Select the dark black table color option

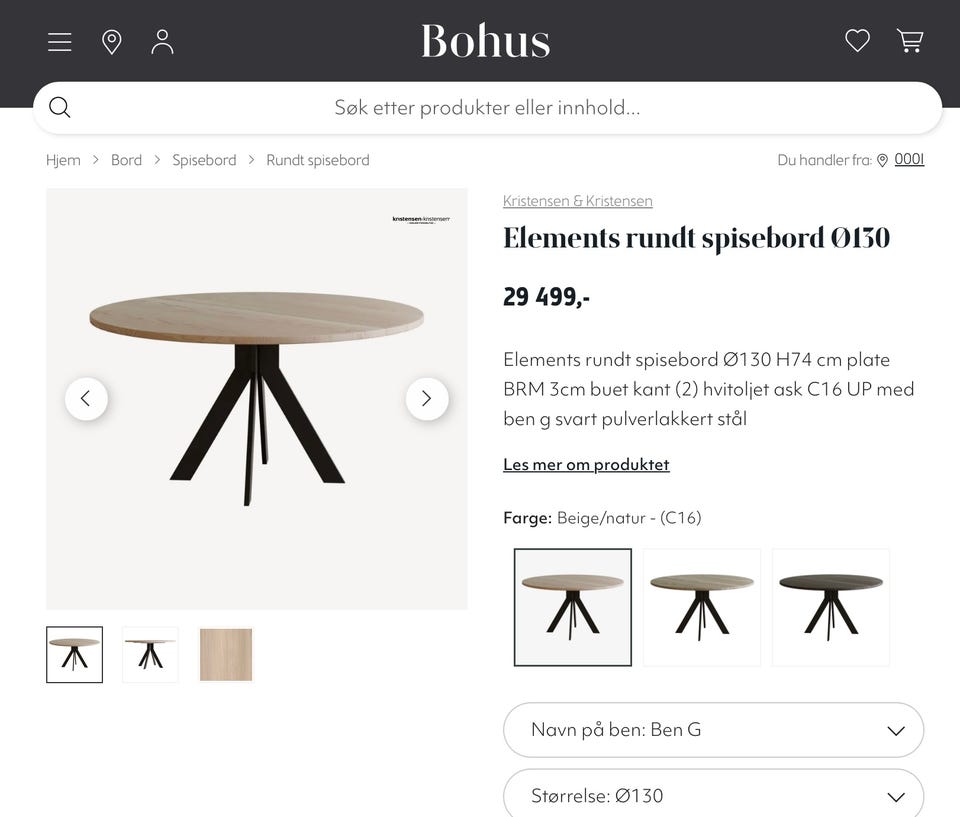point(831,607)
